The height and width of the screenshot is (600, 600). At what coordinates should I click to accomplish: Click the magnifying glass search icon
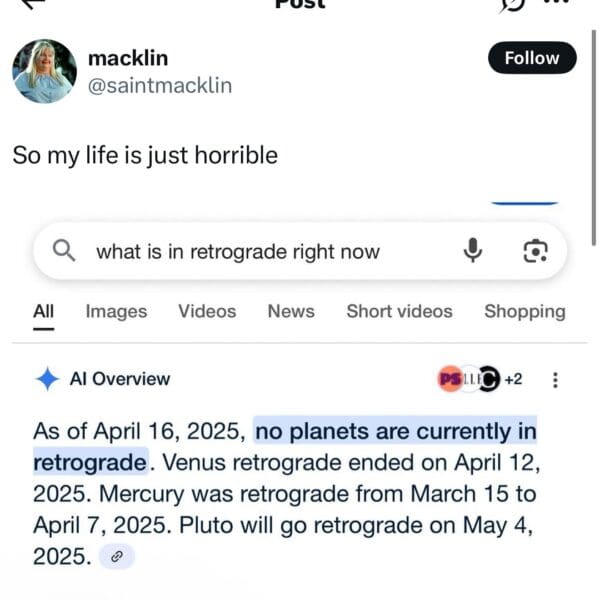coord(64,251)
